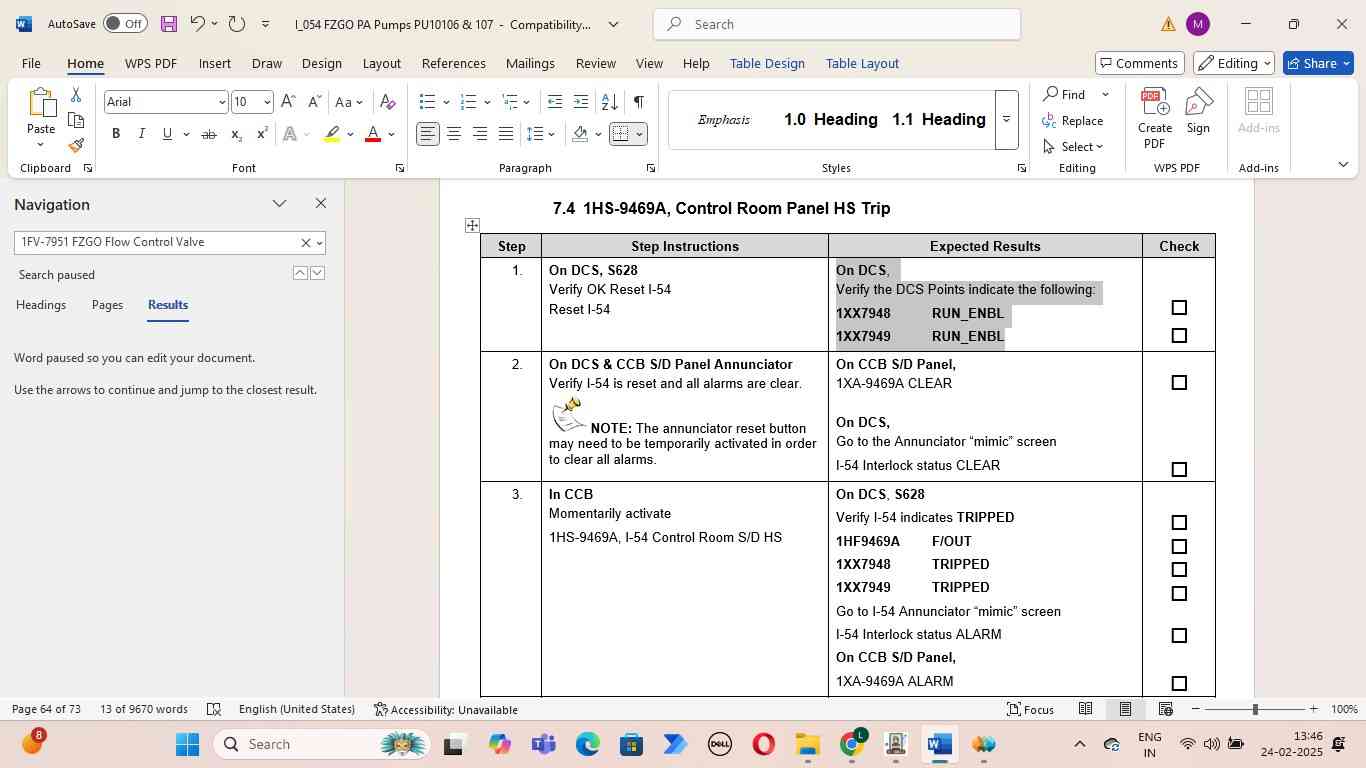The height and width of the screenshot is (768, 1366).
Task: Open the font size dropdown
Action: (x=267, y=102)
